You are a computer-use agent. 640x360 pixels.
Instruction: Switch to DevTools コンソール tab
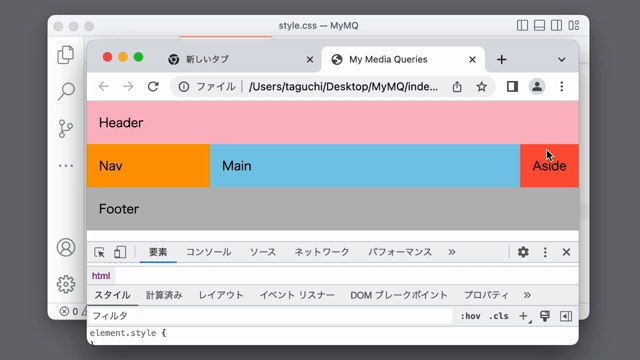[209, 252]
